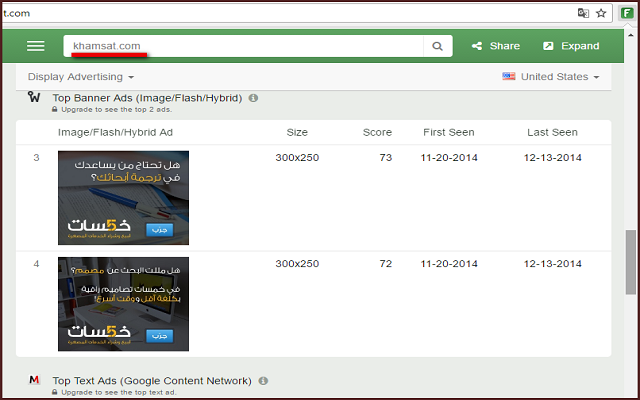
Task: Click the W icon beside Top Banner Ads
Action: tap(34, 98)
